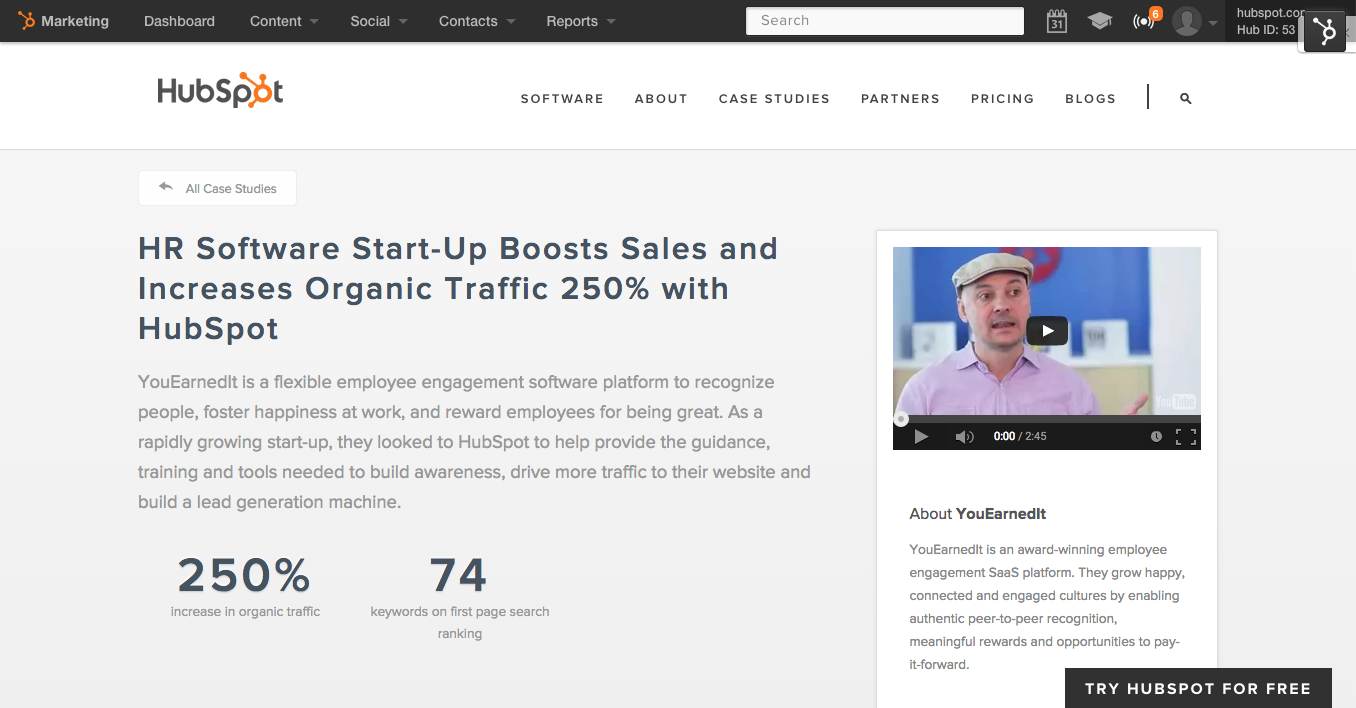Image resolution: width=1356 pixels, height=708 pixels.
Task: Open the user avatar account dropdown
Action: 1195,21
